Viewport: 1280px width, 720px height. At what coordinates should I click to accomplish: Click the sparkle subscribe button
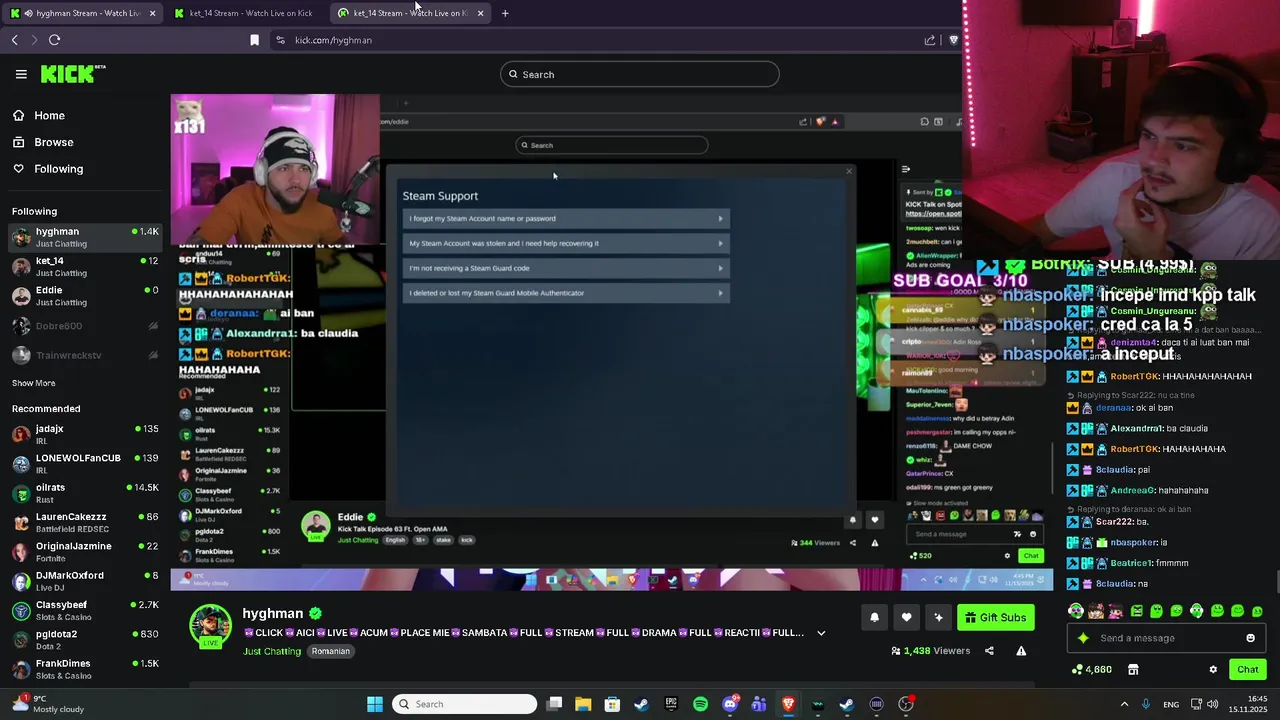coord(938,617)
